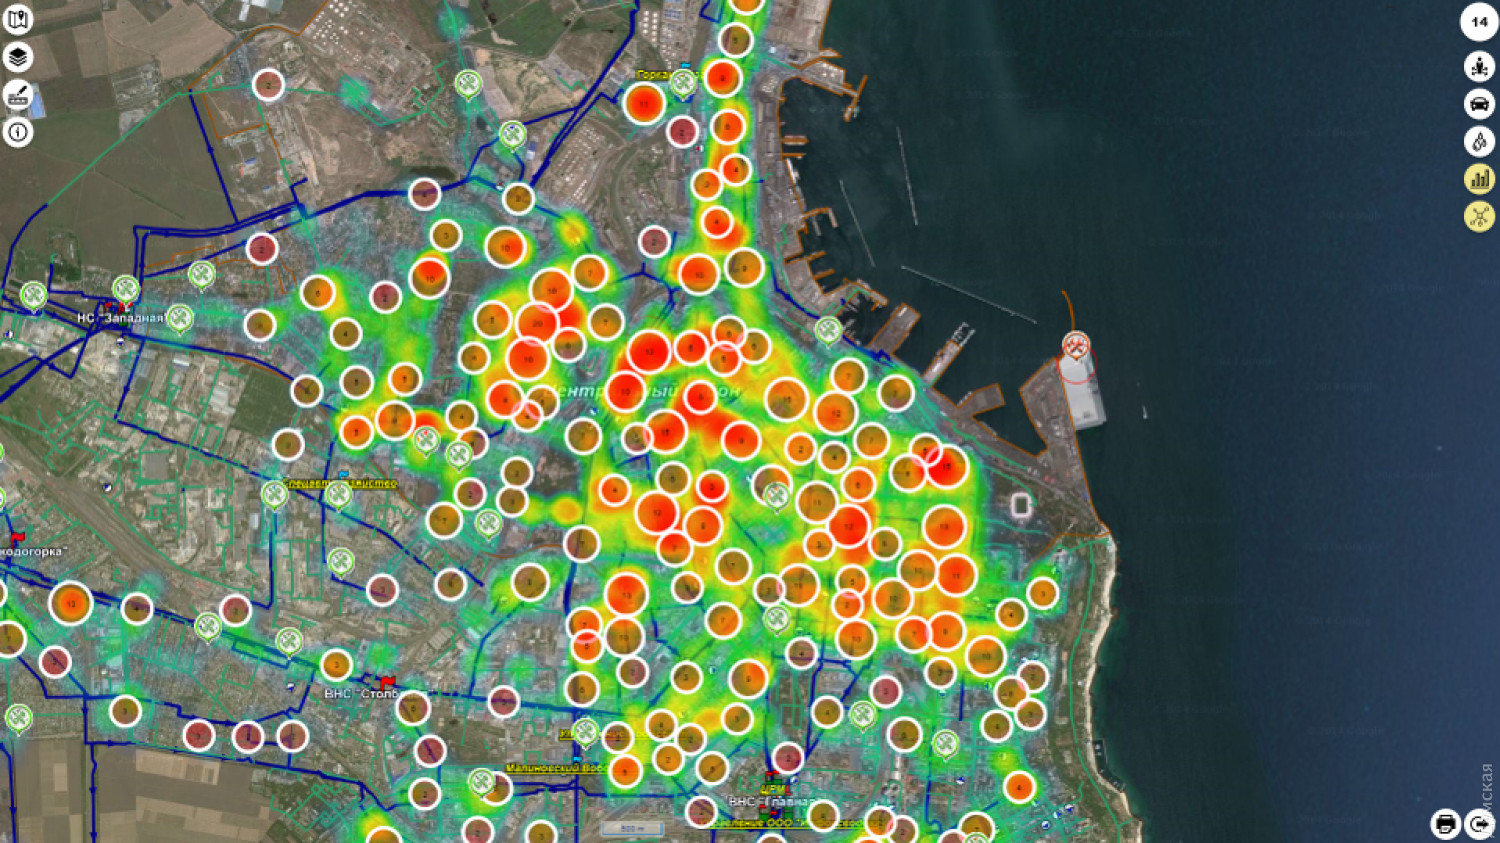The image size is (1500, 843).
Task: Open the map layers panel
Action: [18, 58]
